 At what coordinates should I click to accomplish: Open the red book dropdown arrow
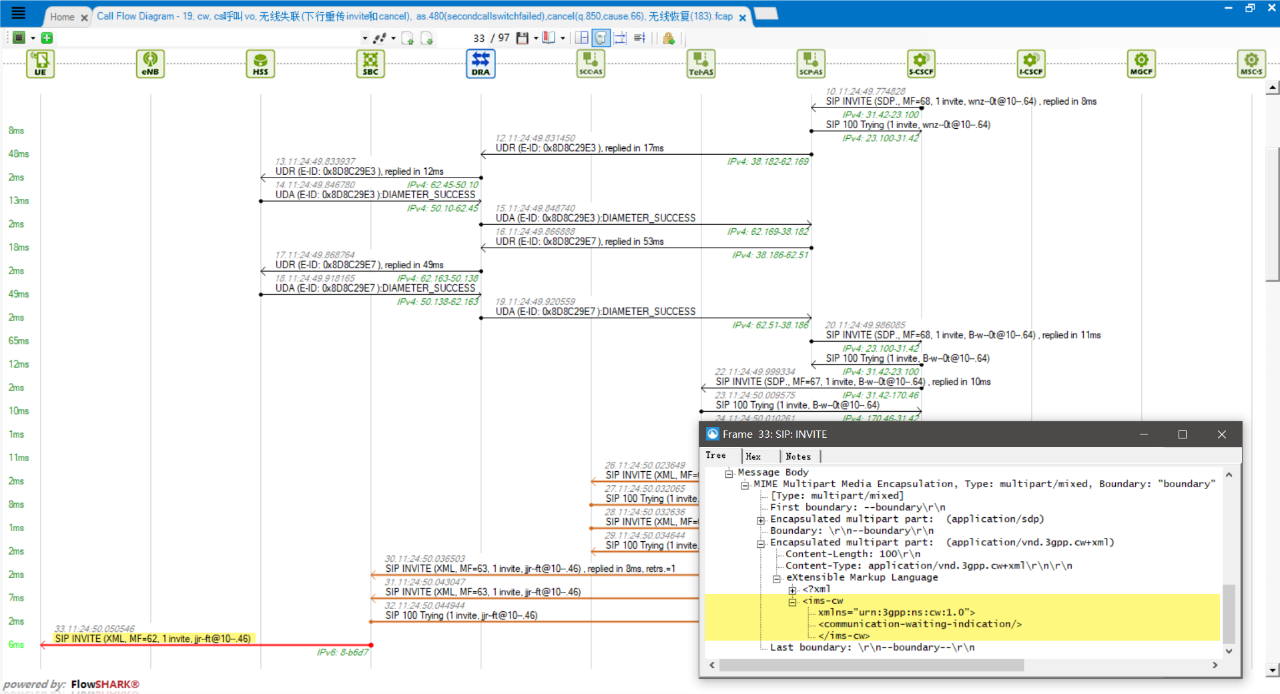coord(562,38)
